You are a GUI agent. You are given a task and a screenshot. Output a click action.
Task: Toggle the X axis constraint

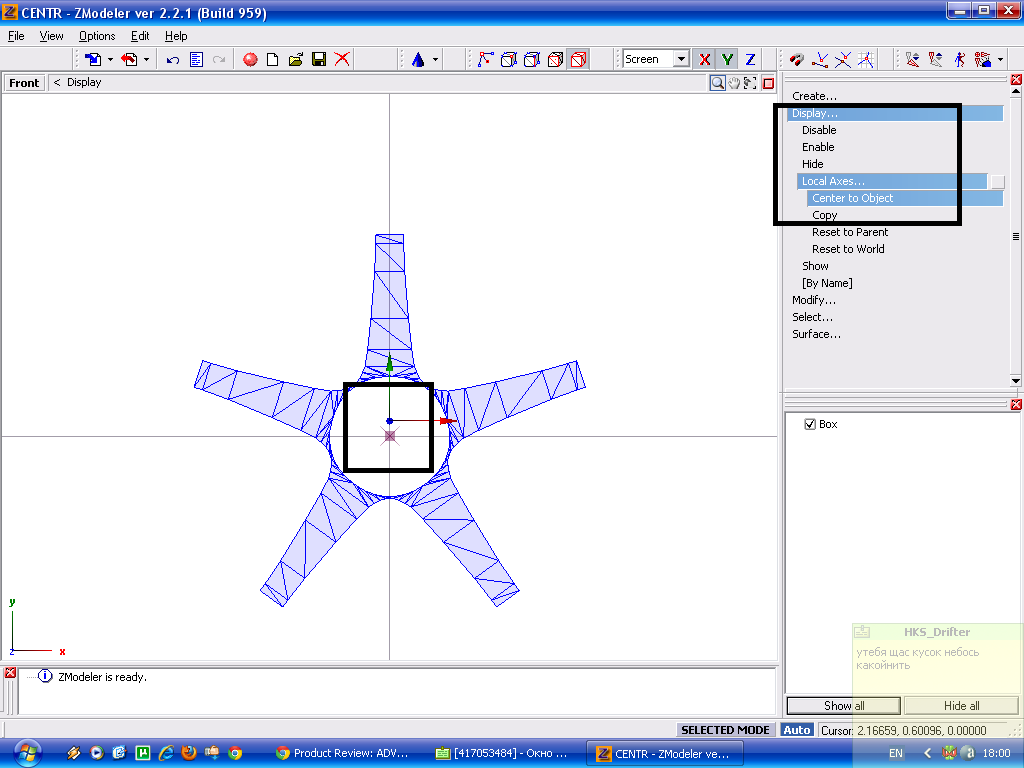coord(705,60)
